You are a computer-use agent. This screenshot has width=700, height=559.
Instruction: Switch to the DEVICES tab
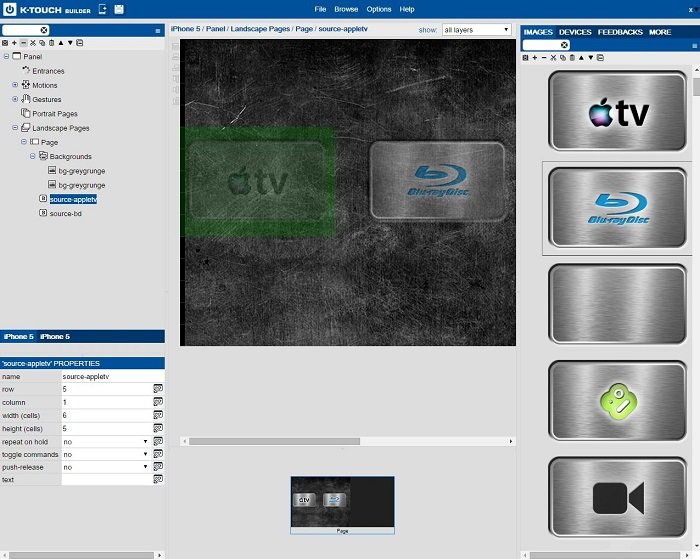tap(575, 32)
